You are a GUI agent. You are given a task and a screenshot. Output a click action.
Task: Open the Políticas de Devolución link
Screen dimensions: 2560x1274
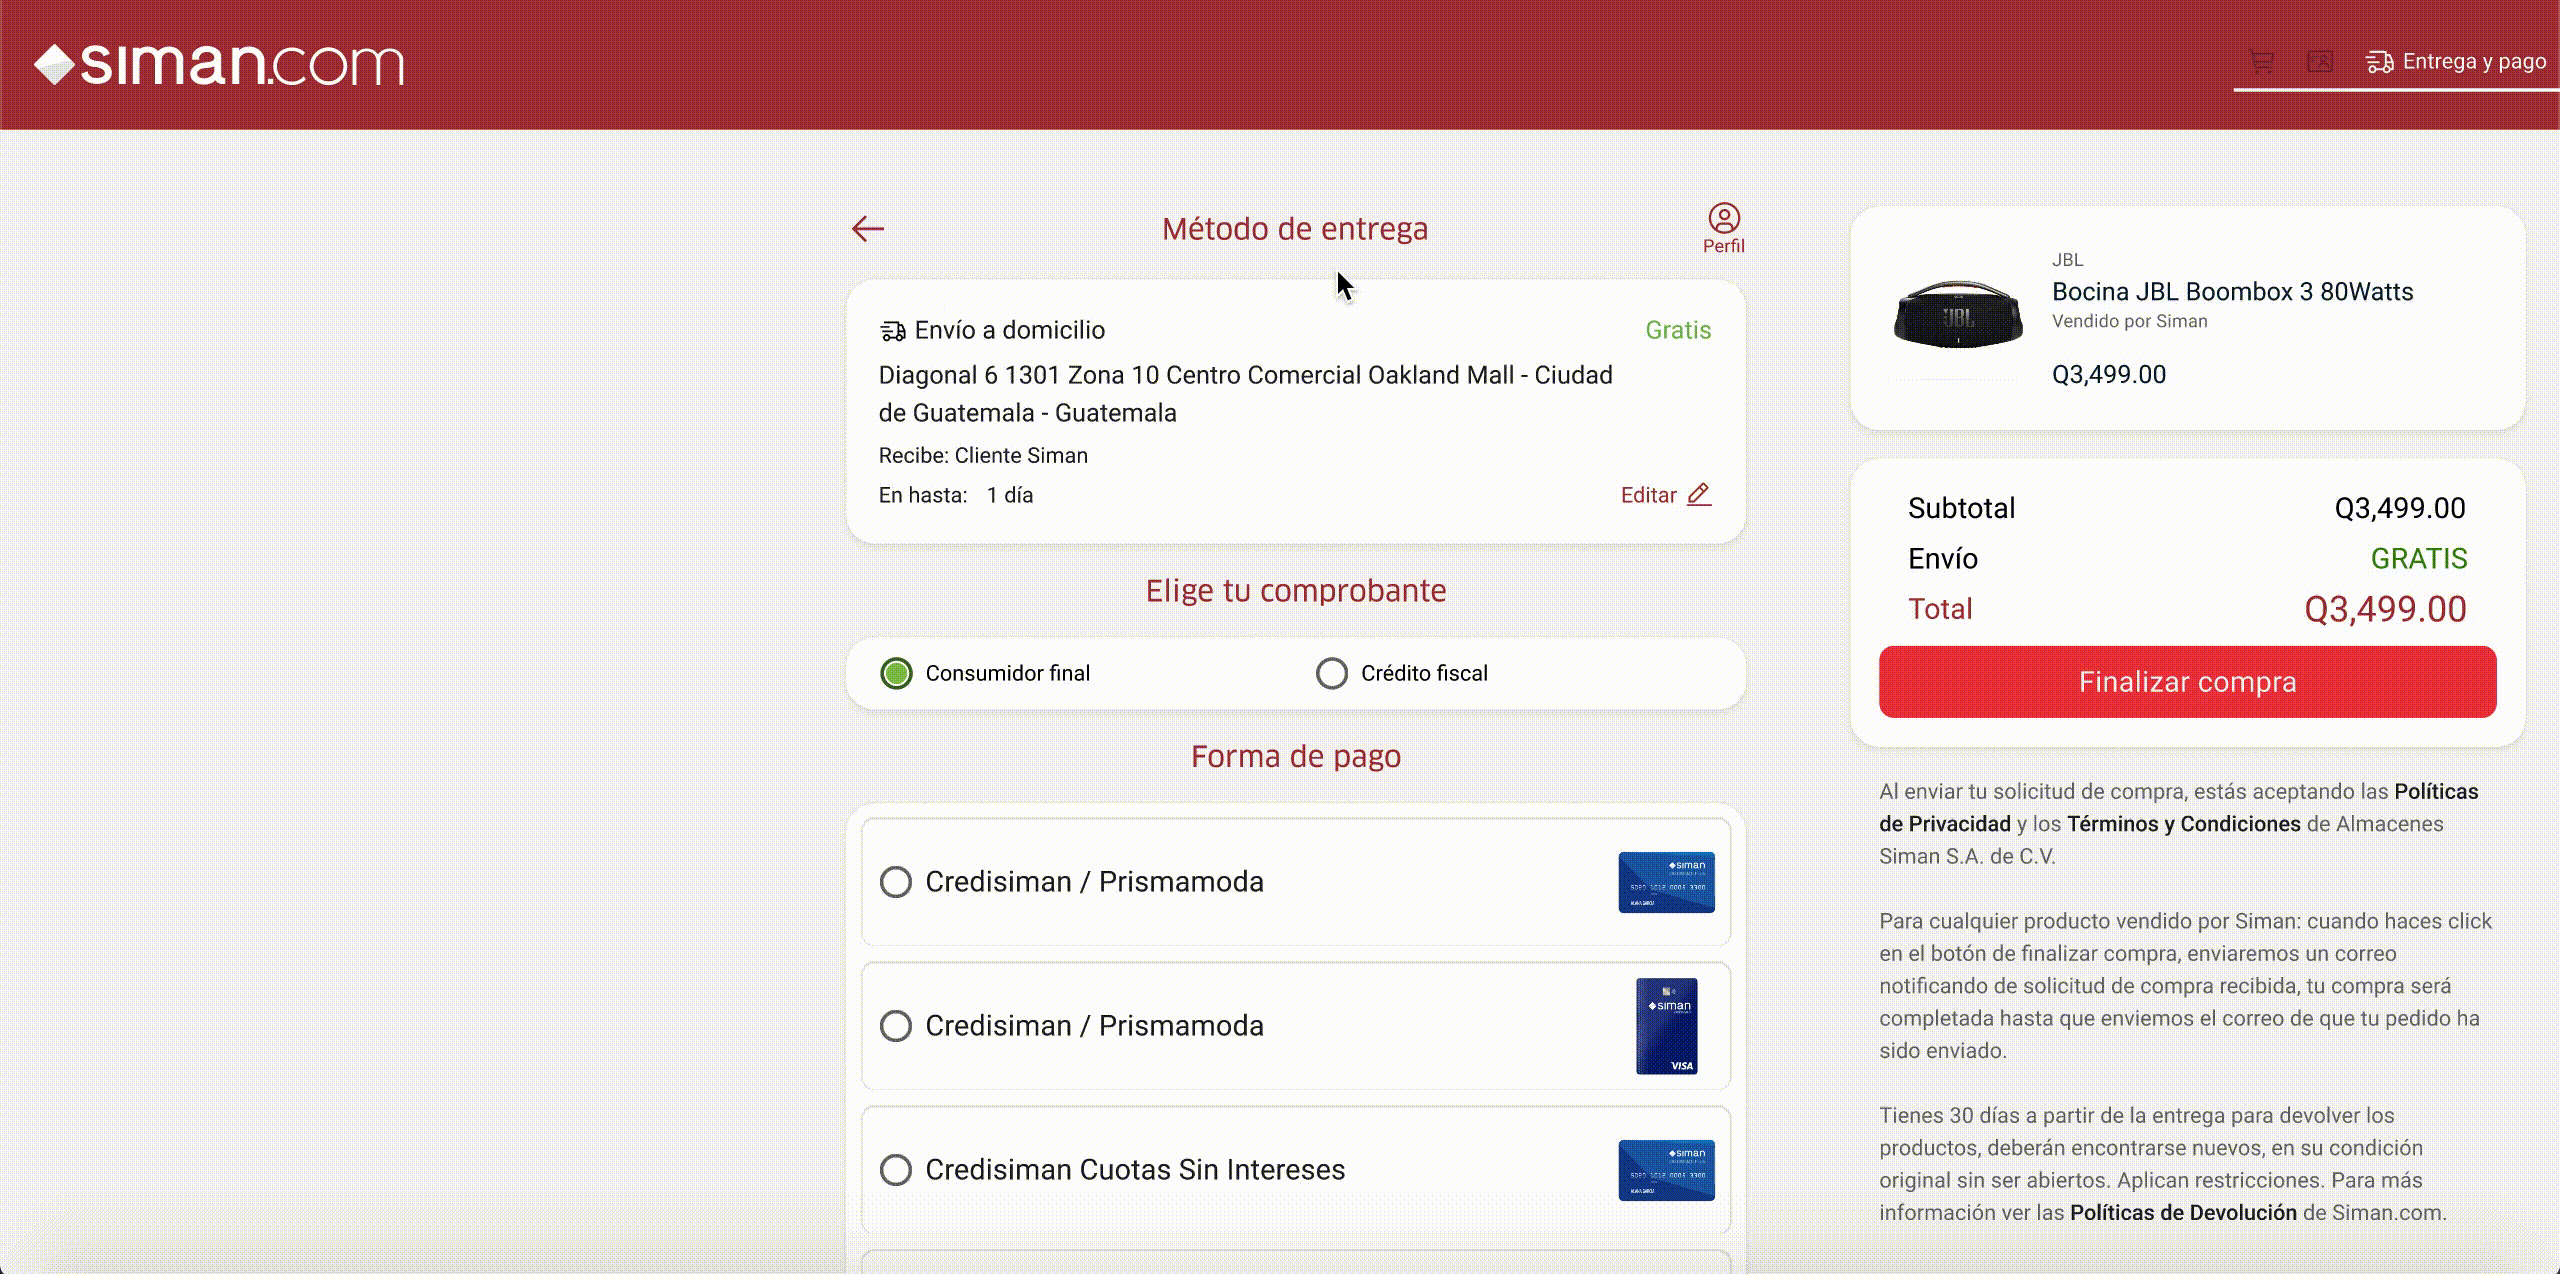[x=2183, y=1213]
